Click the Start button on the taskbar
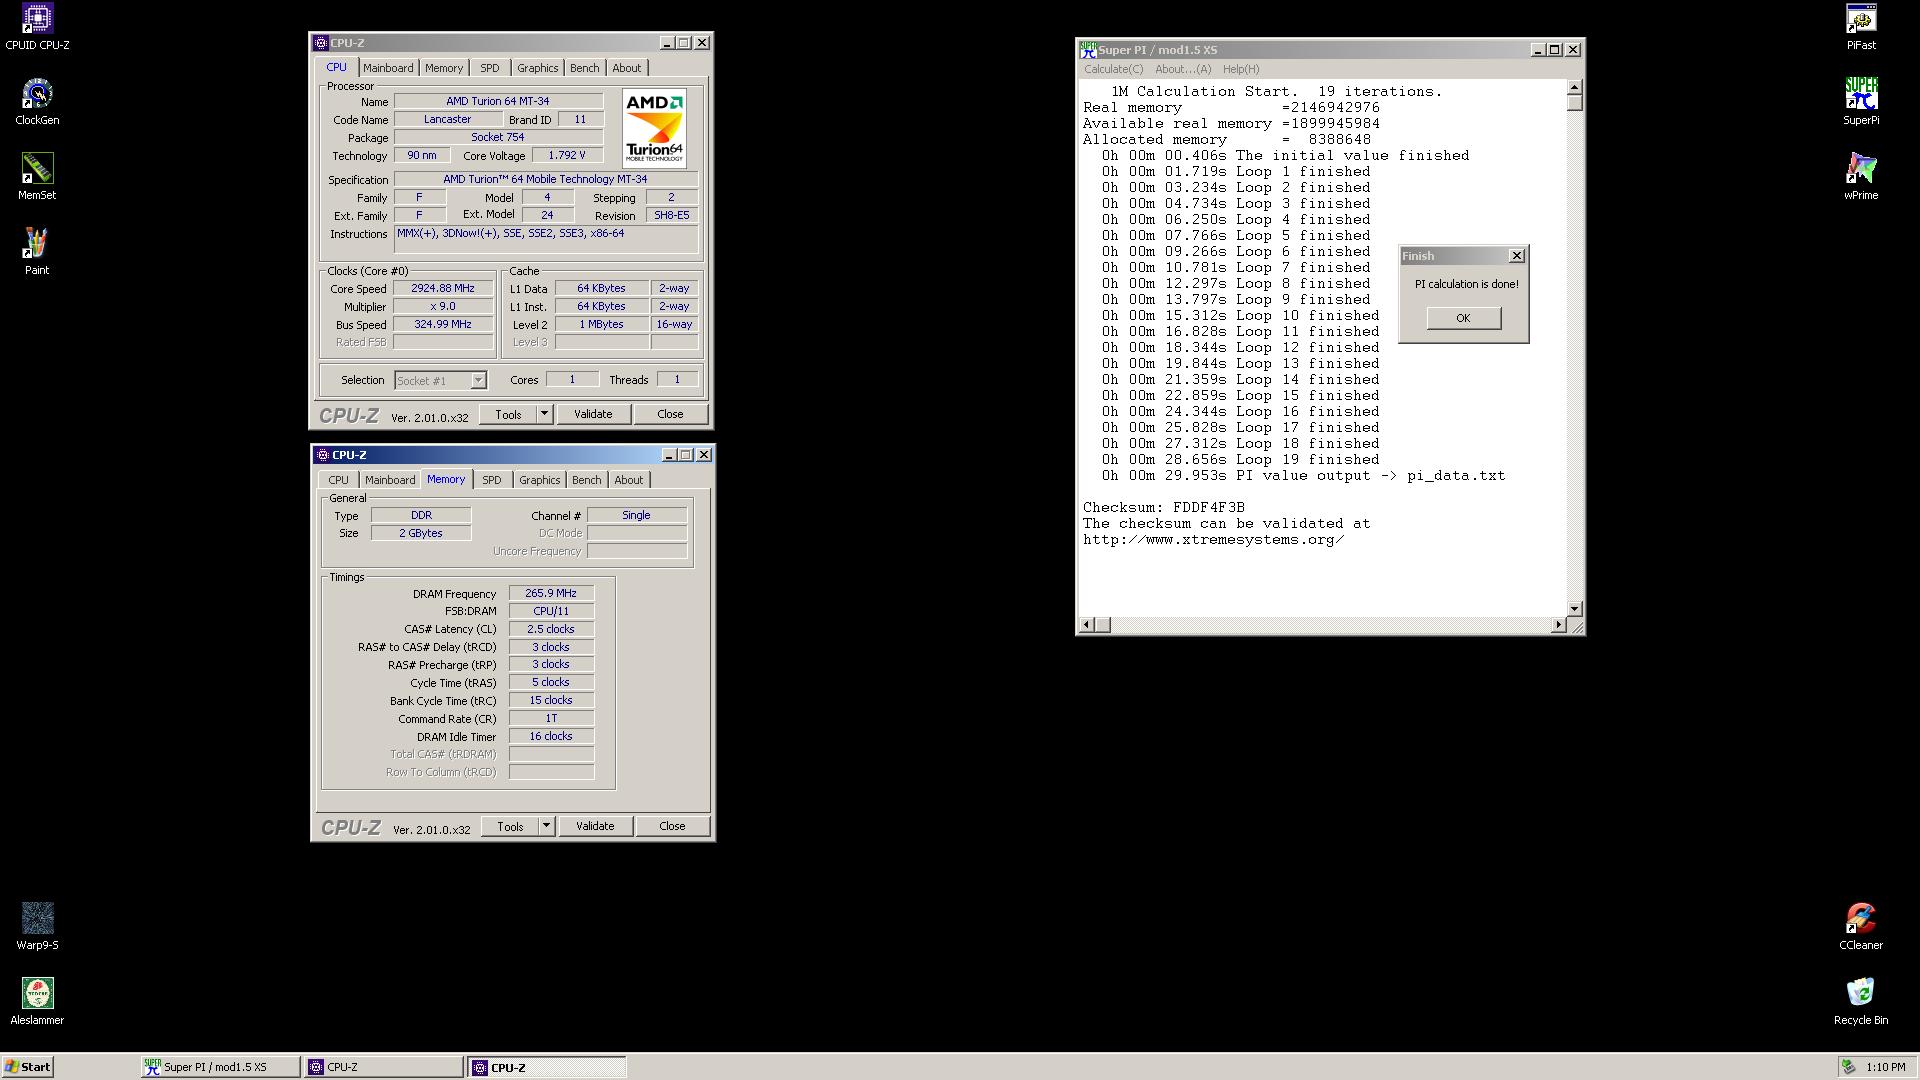Screen dimensions: 1920x1080 (x=28, y=1067)
